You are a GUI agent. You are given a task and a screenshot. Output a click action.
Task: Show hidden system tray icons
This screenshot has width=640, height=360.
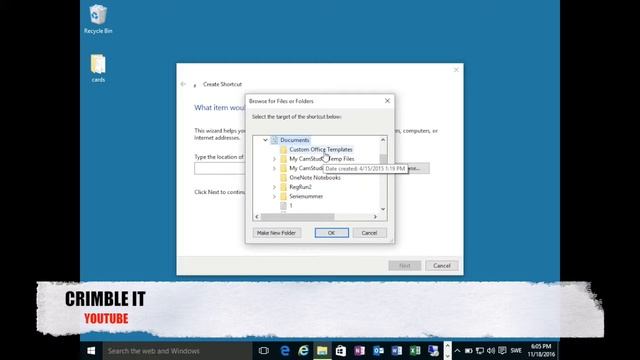tap(457, 351)
